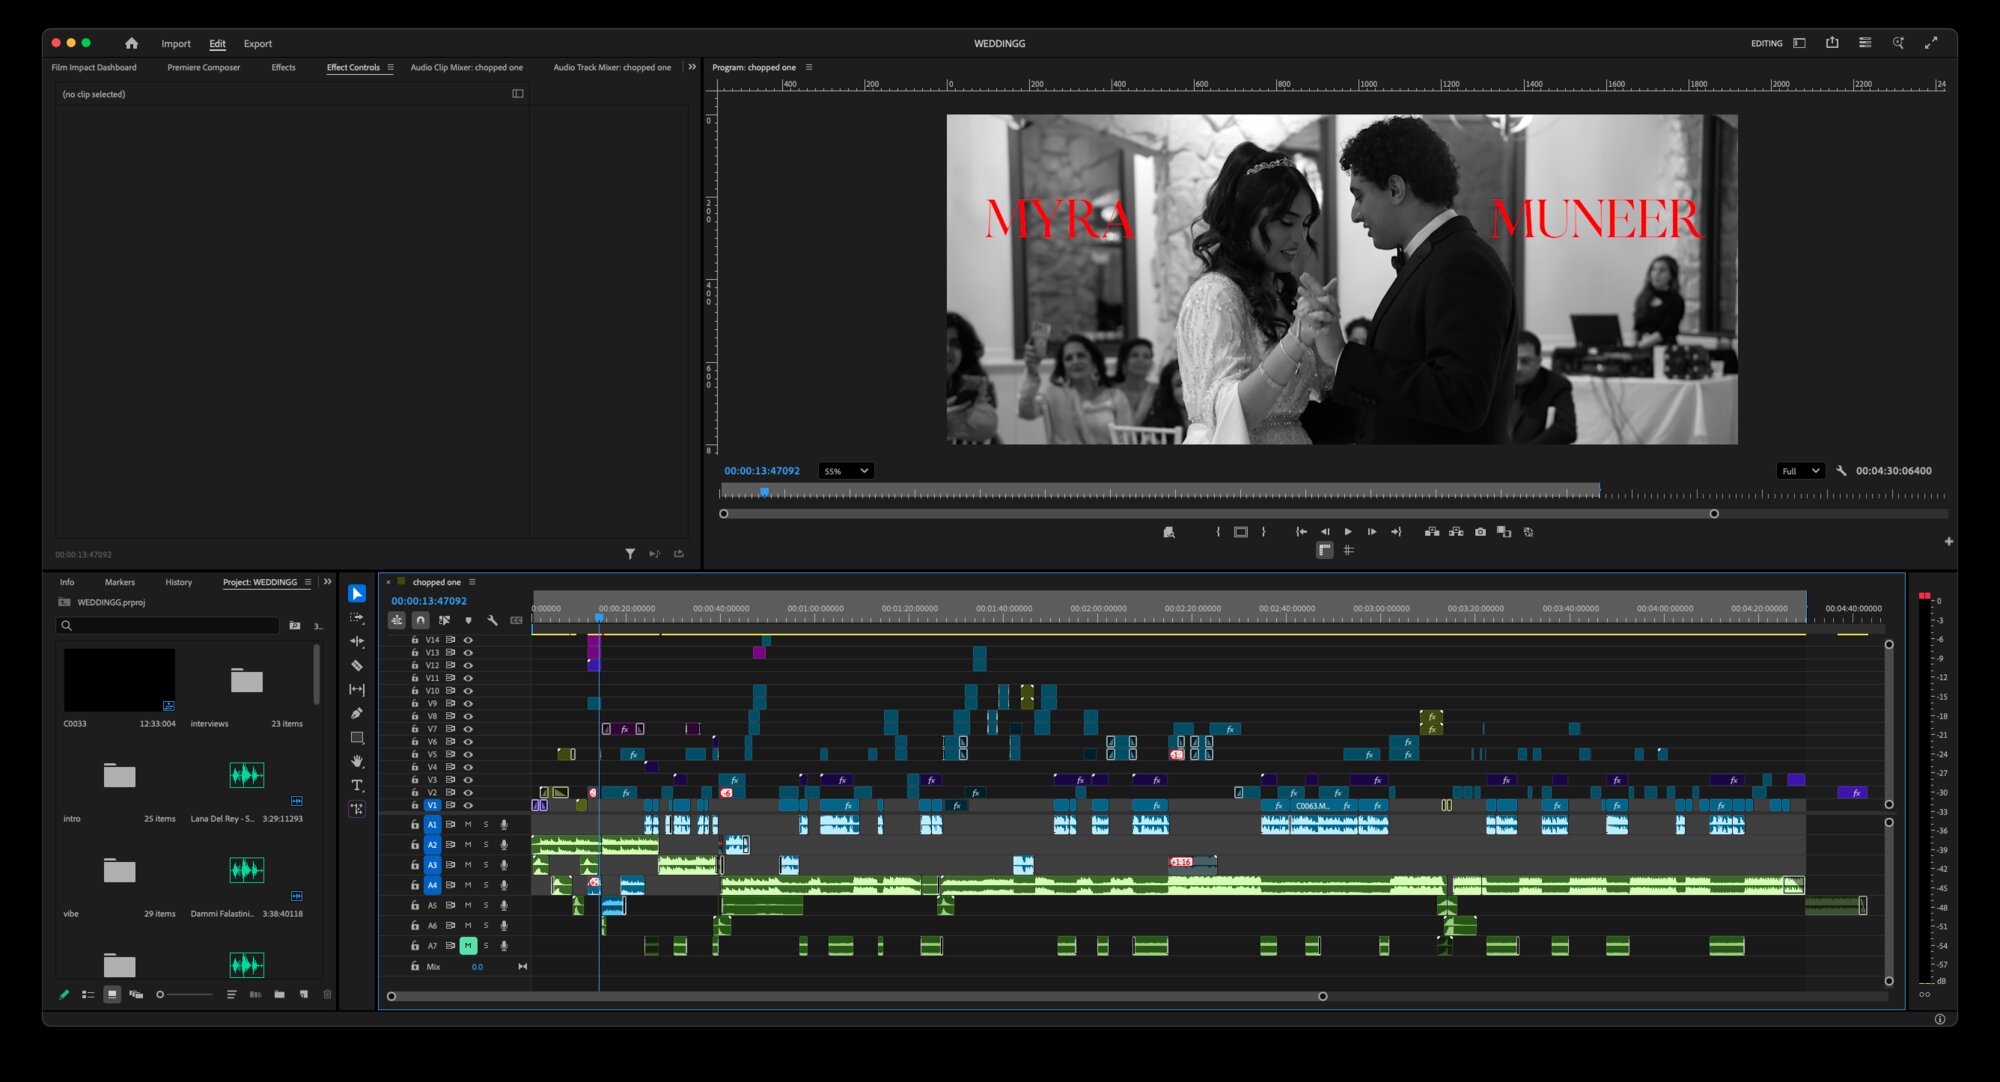The height and width of the screenshot is (1082, 2000).
Task: Click Go to Out point button
Action: 1396,532
